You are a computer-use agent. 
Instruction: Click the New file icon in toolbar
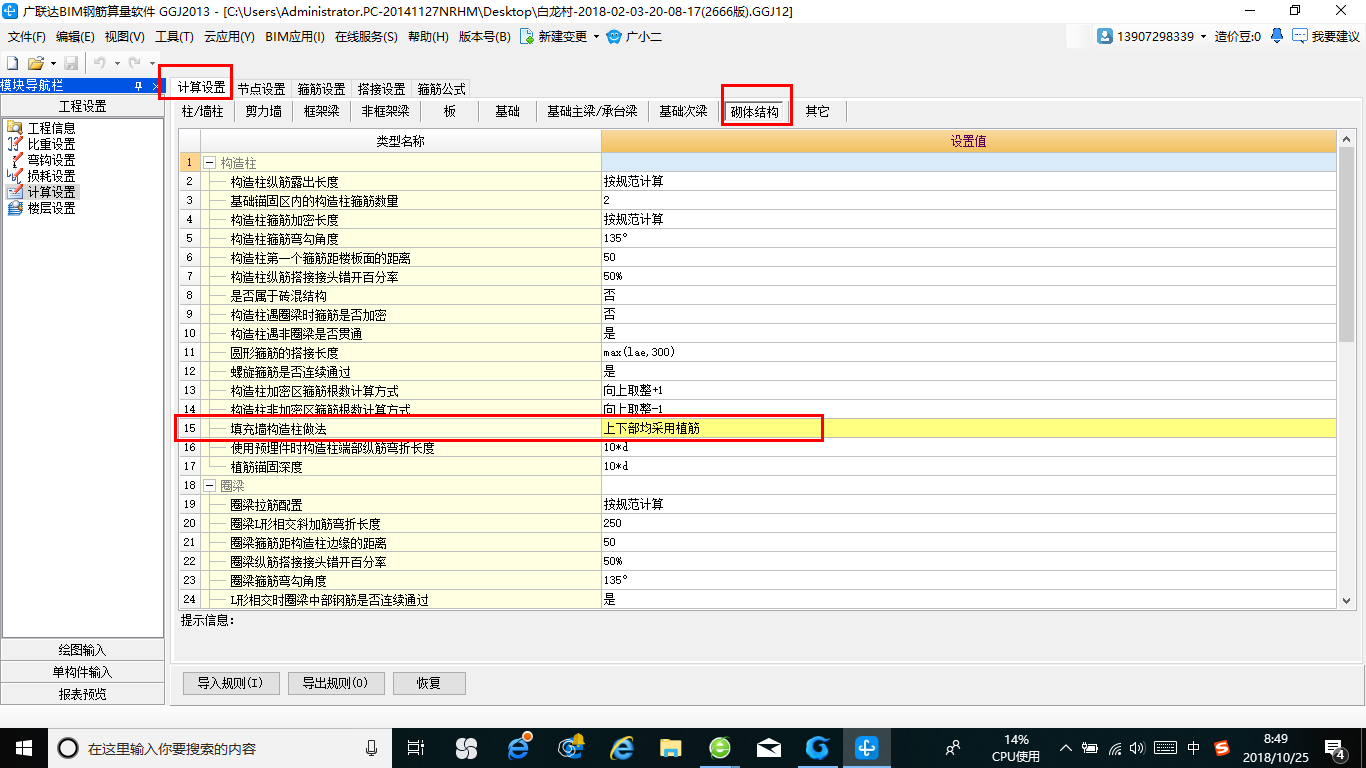coord(13,63)
